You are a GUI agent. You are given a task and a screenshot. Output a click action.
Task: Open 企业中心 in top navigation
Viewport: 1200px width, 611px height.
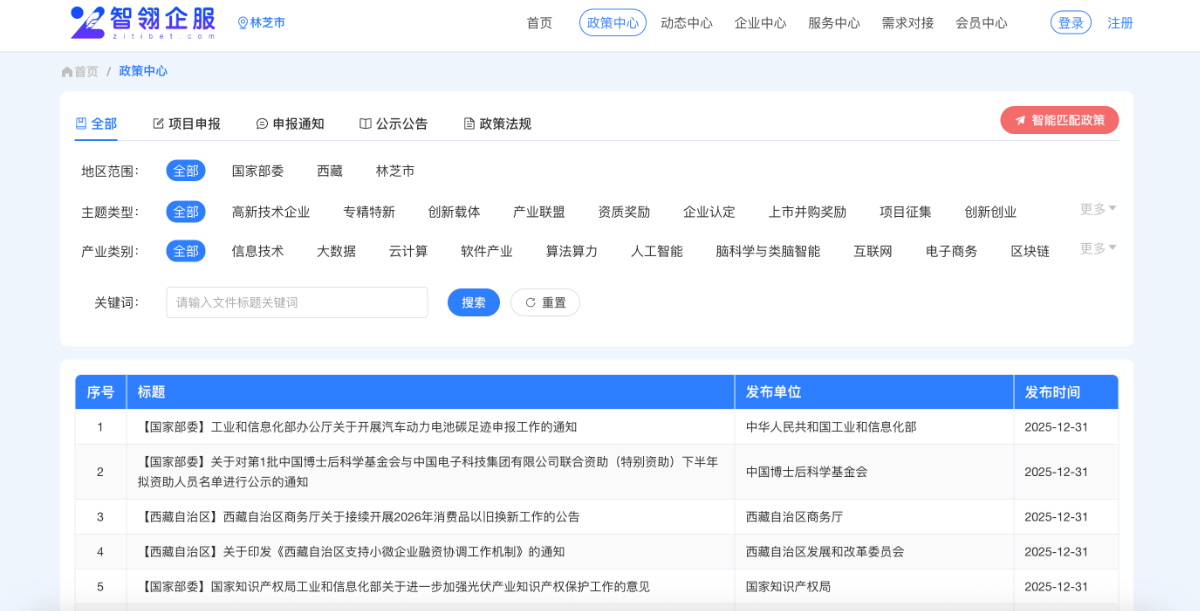760,23
